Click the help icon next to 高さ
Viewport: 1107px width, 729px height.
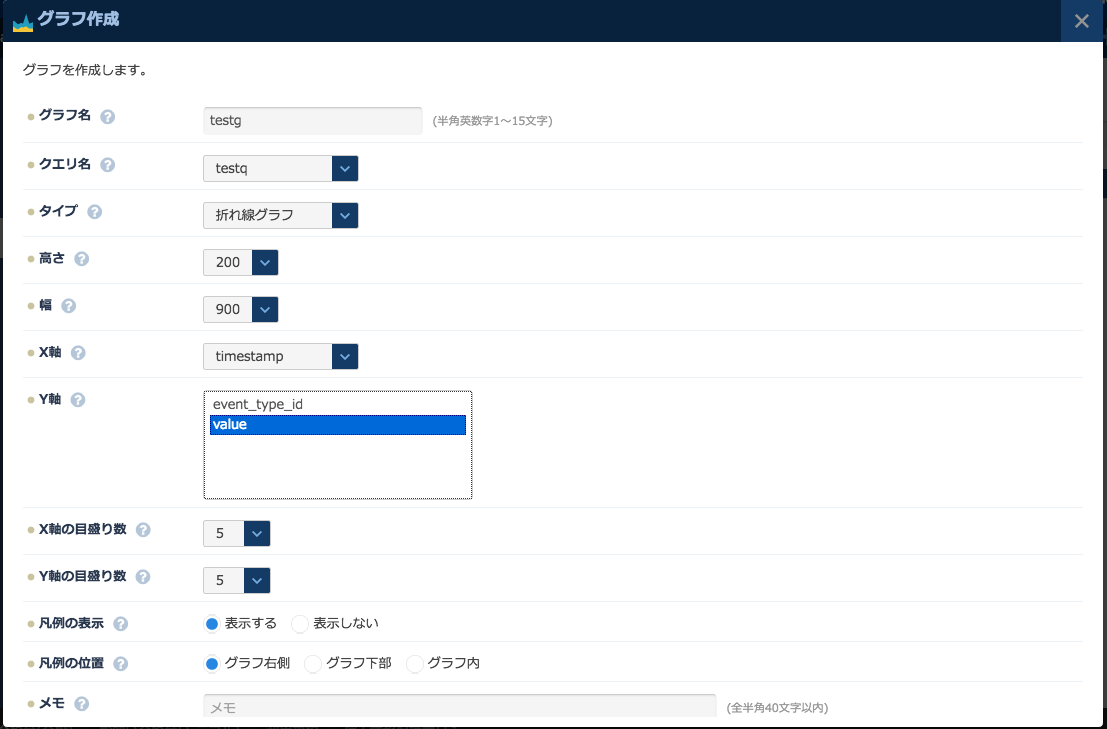(x=82, y=259)
